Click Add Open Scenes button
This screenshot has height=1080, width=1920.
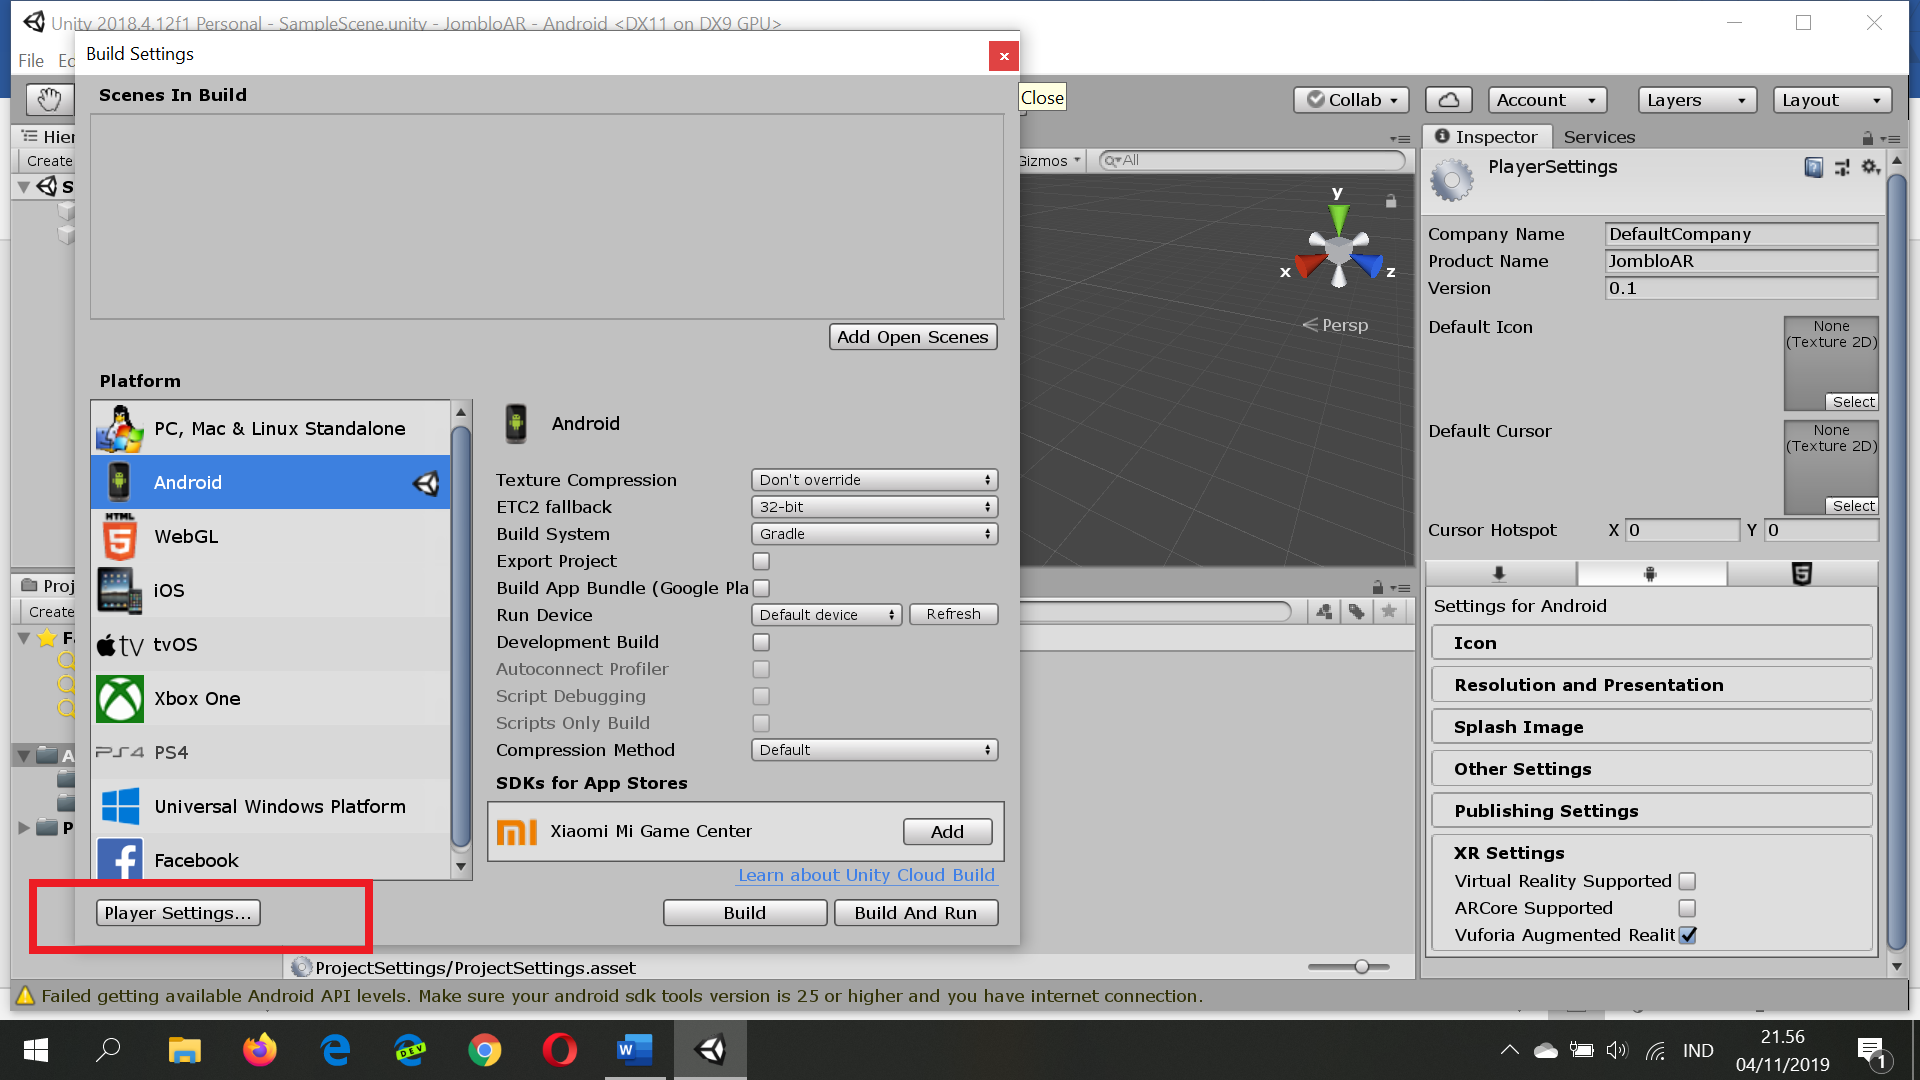(913, 337)
